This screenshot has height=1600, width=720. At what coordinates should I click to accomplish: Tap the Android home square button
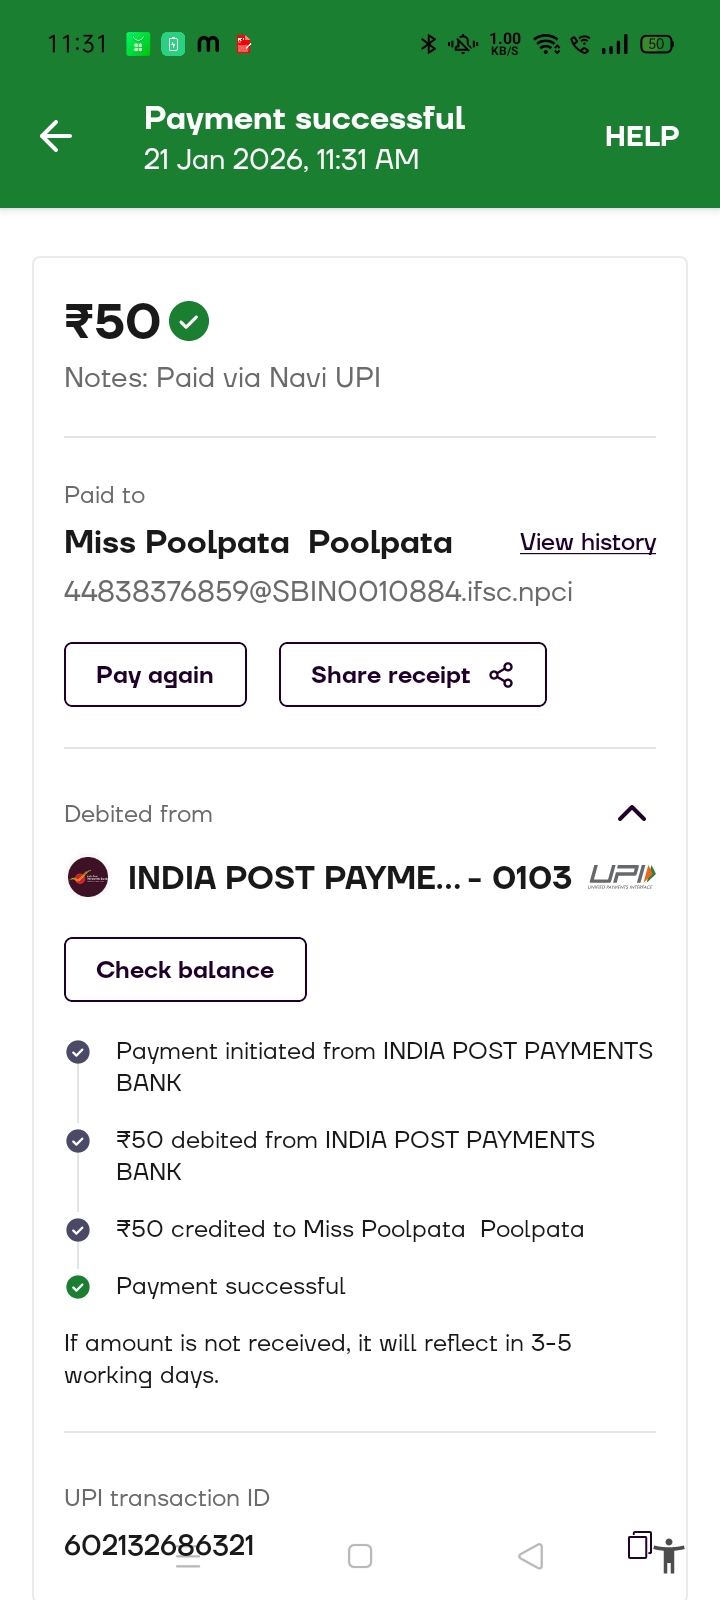click(360, 1556)
